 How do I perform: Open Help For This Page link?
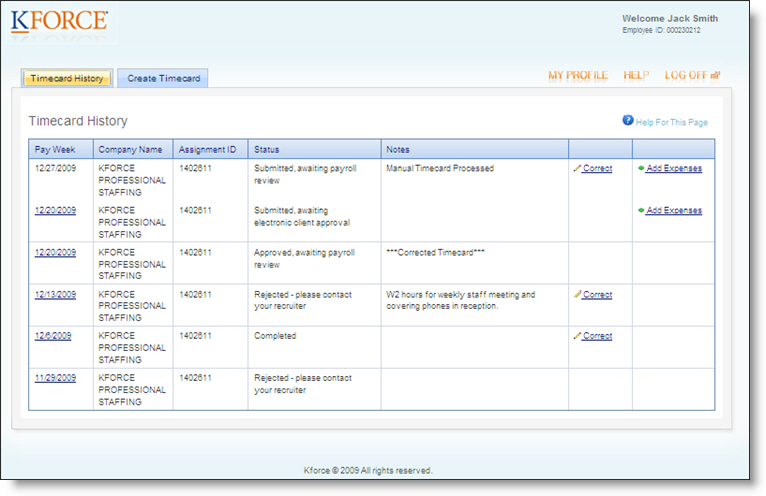click(x=672, y=122)
